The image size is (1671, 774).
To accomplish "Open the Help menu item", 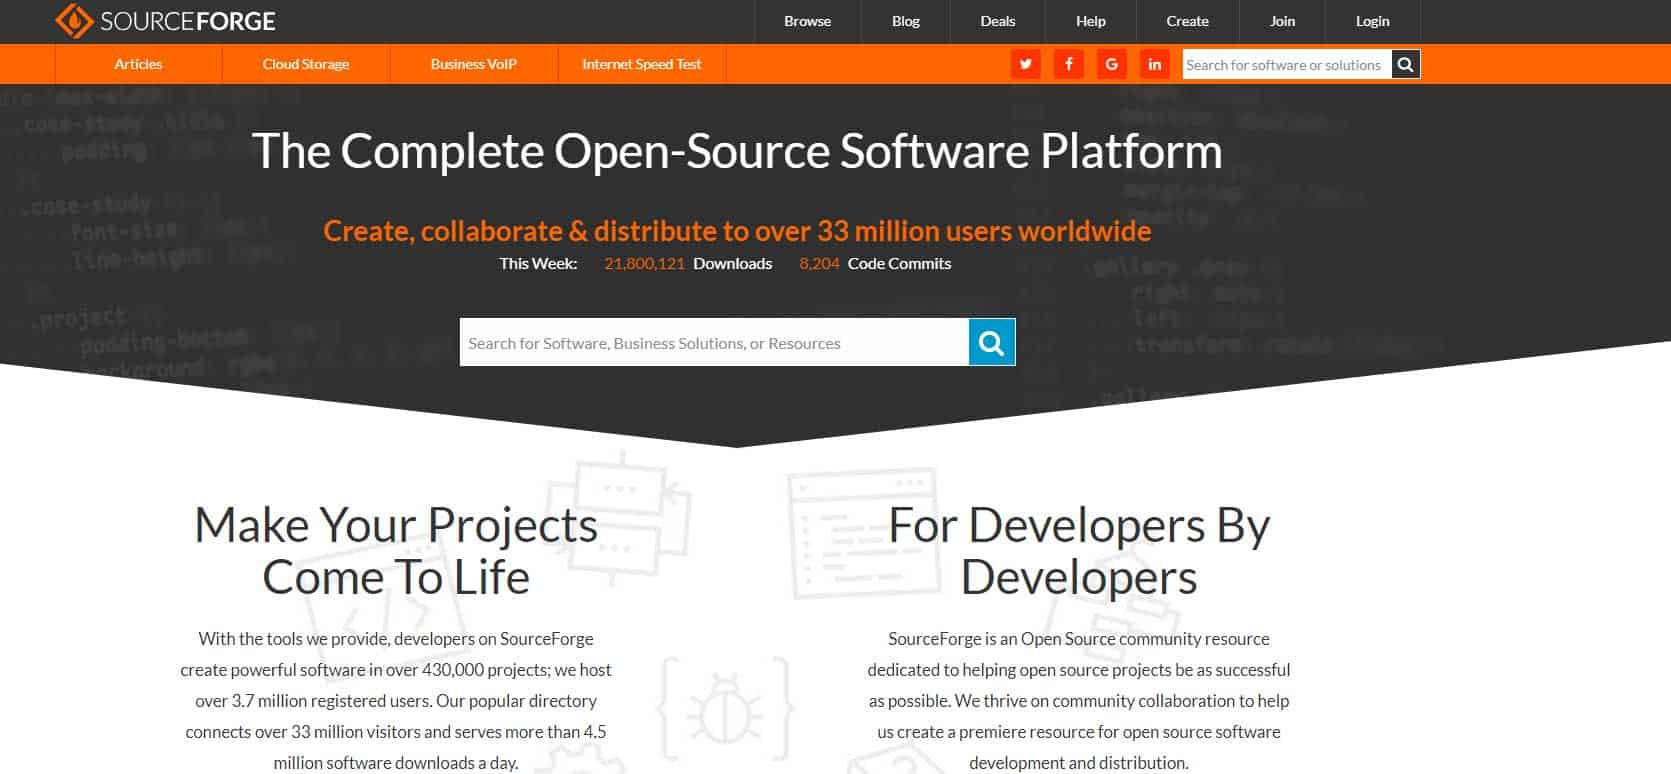I will (x=1090, y=21).
